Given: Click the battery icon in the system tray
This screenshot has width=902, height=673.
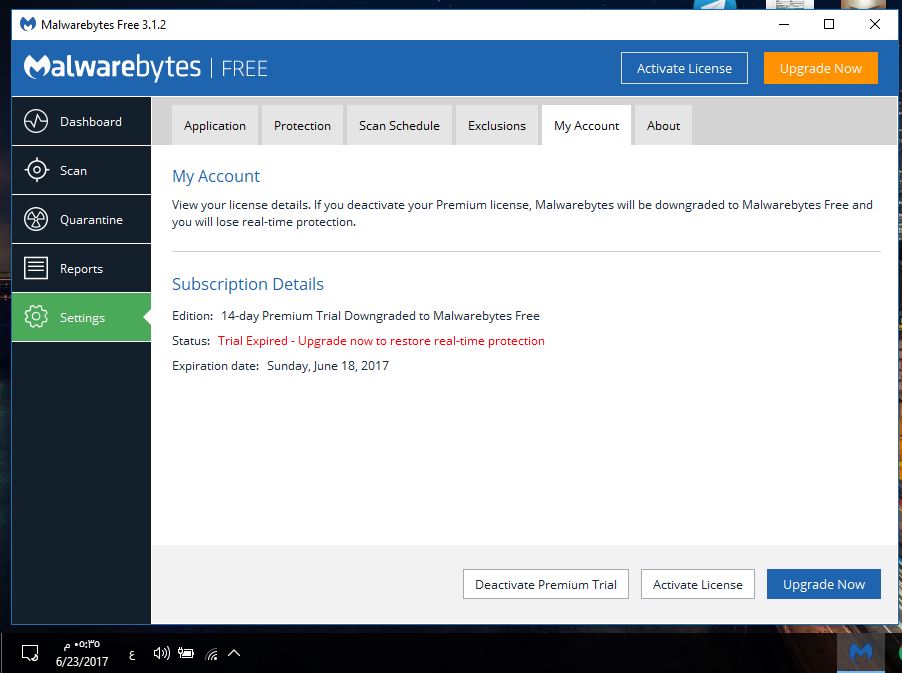Looking at the screenshot, I should [x=186, y=653].
